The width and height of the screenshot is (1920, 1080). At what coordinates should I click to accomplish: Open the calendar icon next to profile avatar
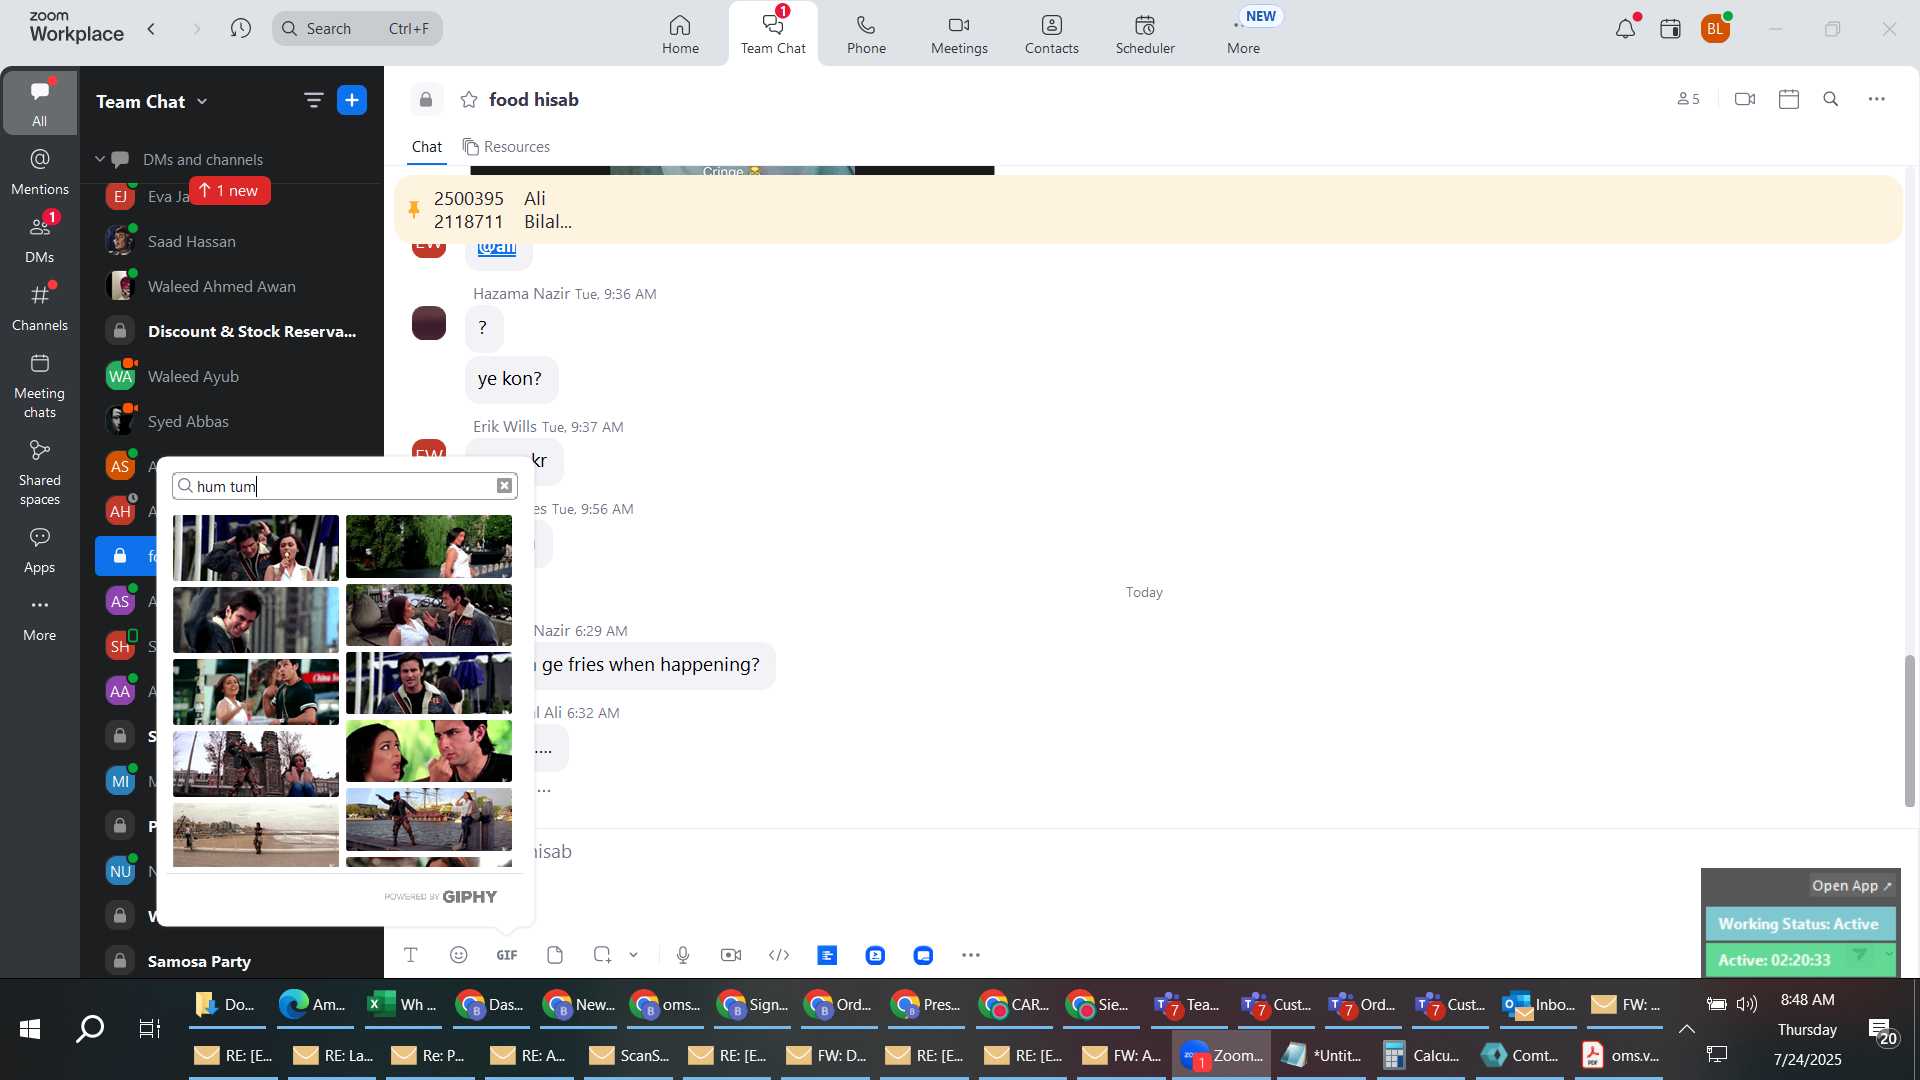tap(1670, 29)
